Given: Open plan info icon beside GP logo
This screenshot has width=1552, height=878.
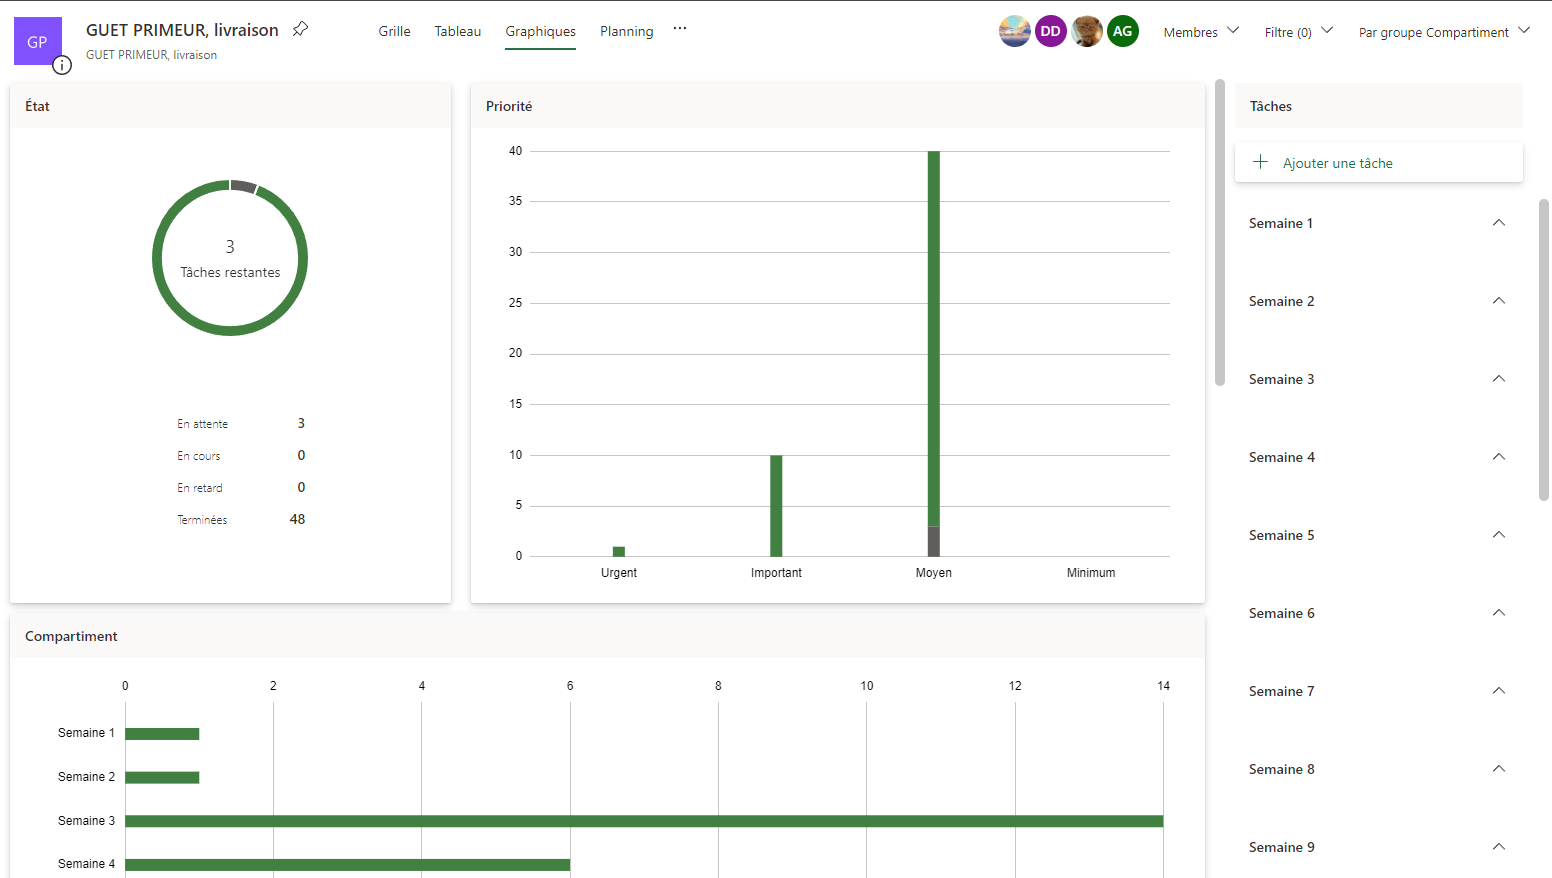Looking at the screenshot, I should click(x=62, y=66).
